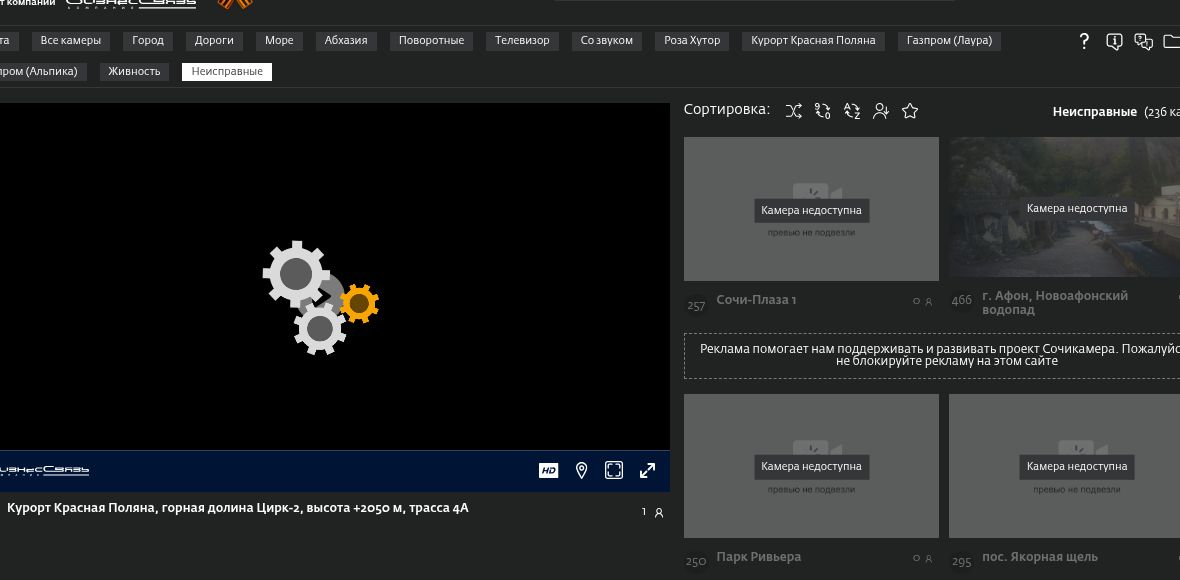Show 'Поворотные' cameras tab
Image resolution: width=1180 pixels, height=580 pixels.
[431, 41]
